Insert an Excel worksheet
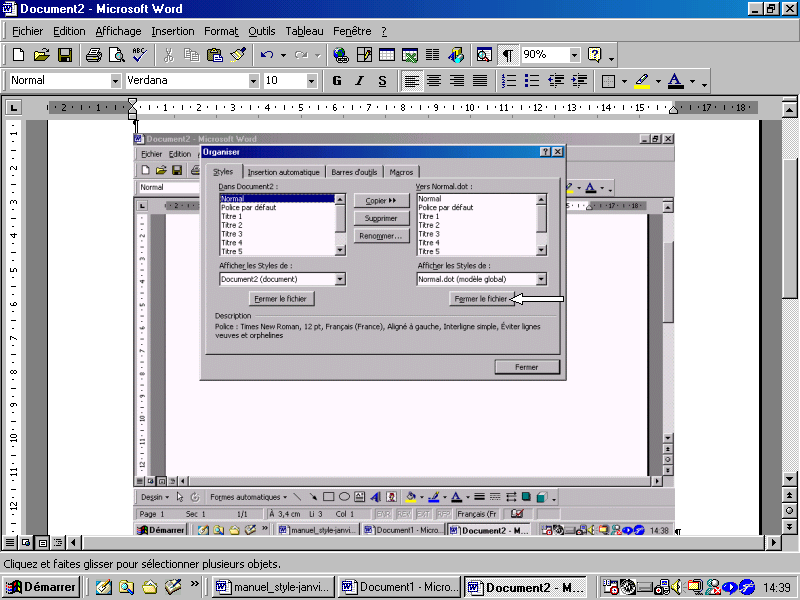Image resolution: width=800 pixels, height=600 pixels. (410, 55)
